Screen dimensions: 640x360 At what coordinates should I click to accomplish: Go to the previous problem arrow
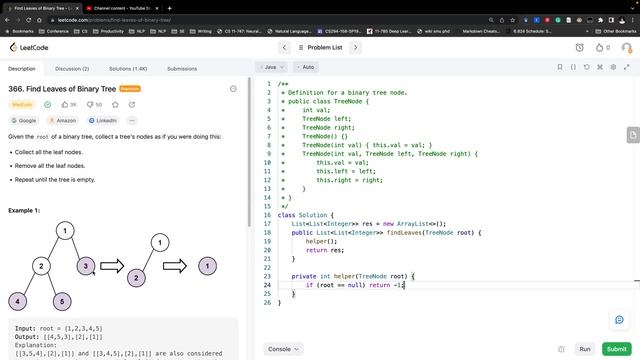[284, 48]
